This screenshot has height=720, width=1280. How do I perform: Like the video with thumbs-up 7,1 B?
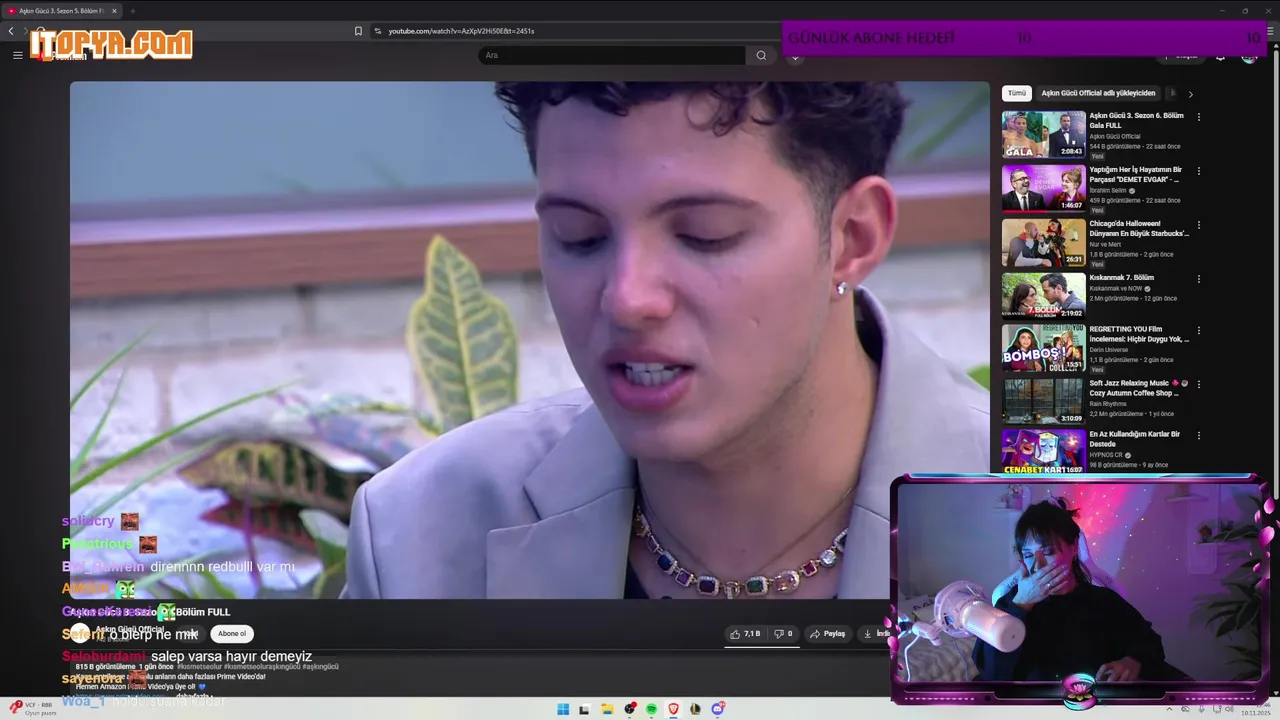745,634
